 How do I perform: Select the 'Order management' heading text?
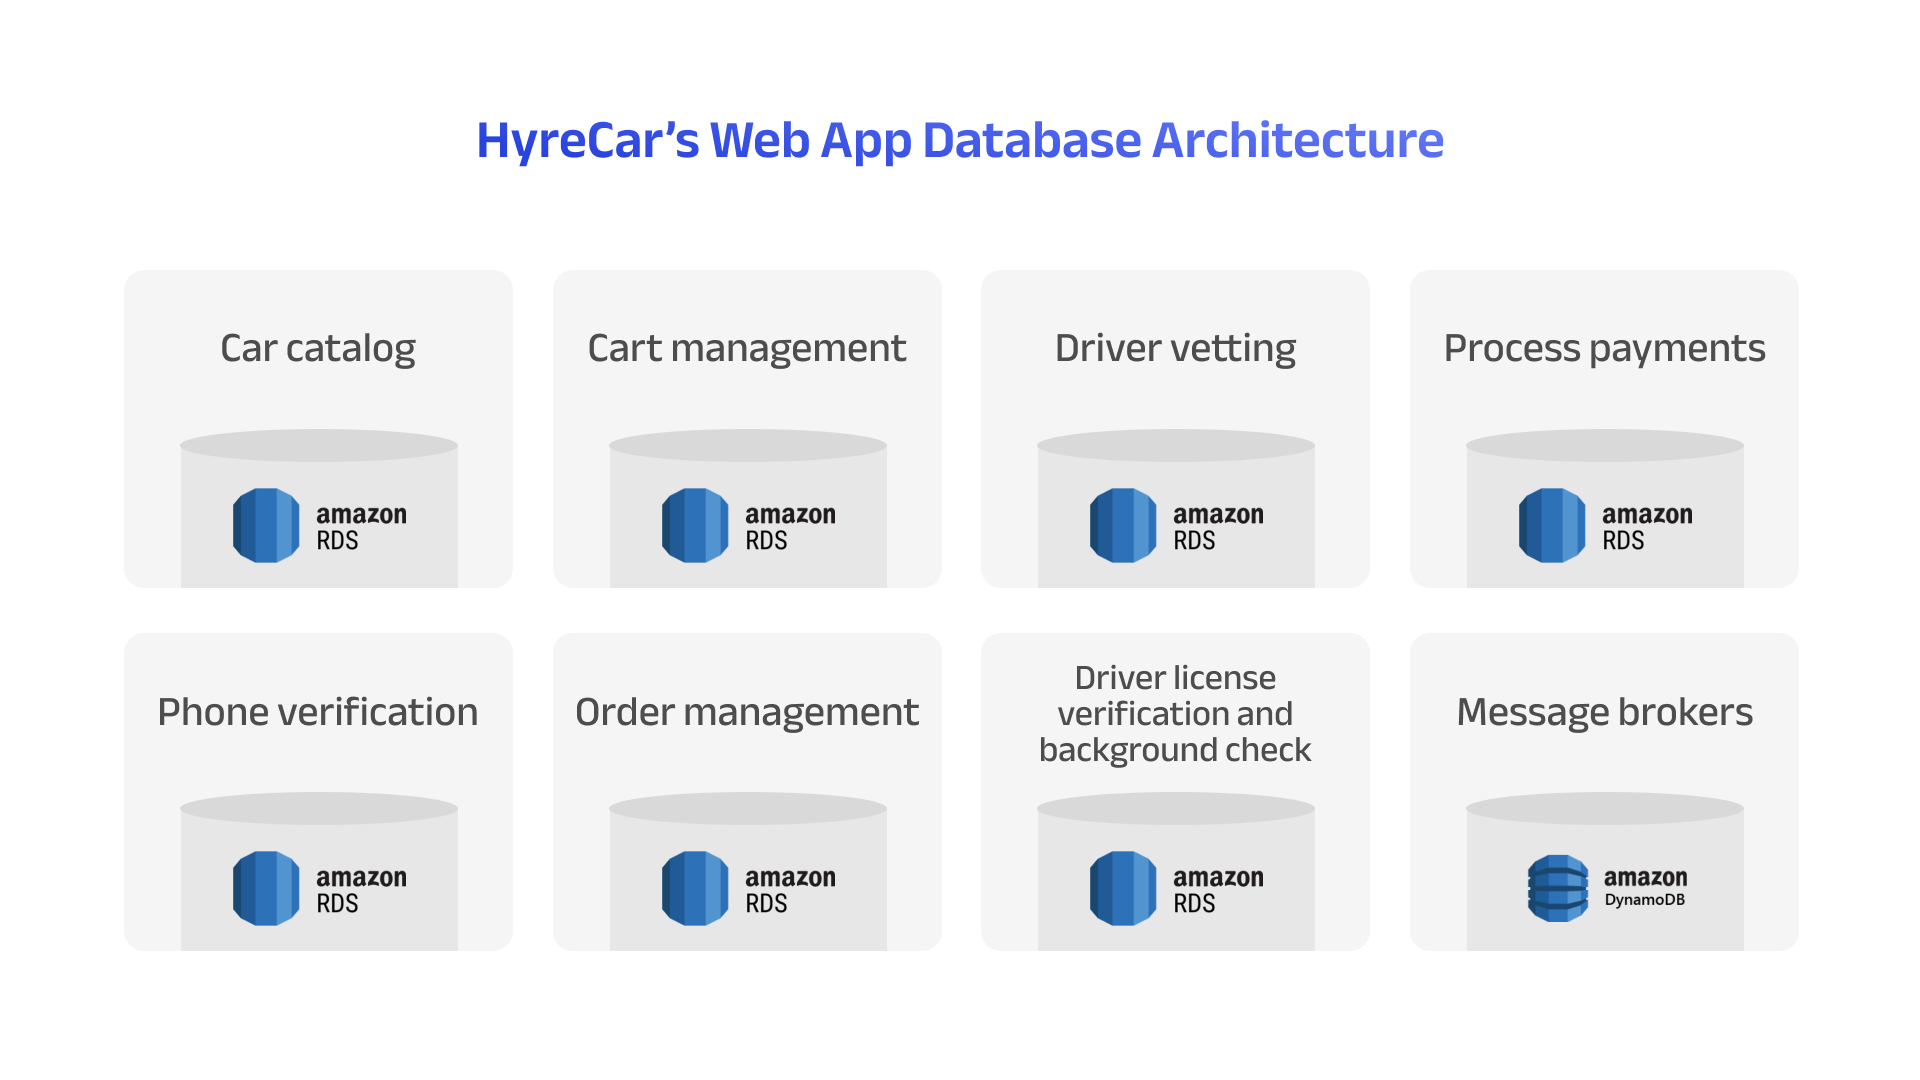pos(747,712)
